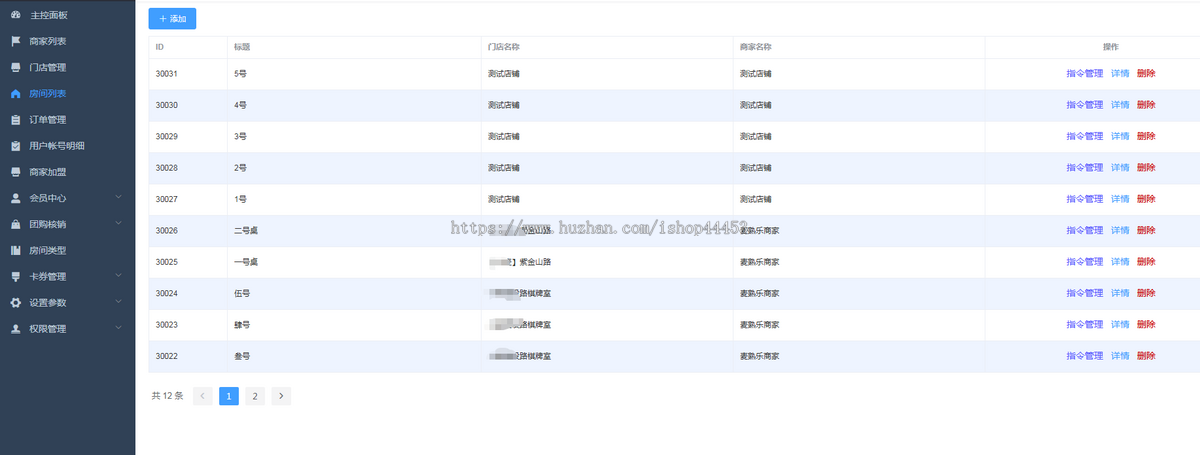View 详情 for room 30022
This screenshot has width=1200, height=455.
1120,356
